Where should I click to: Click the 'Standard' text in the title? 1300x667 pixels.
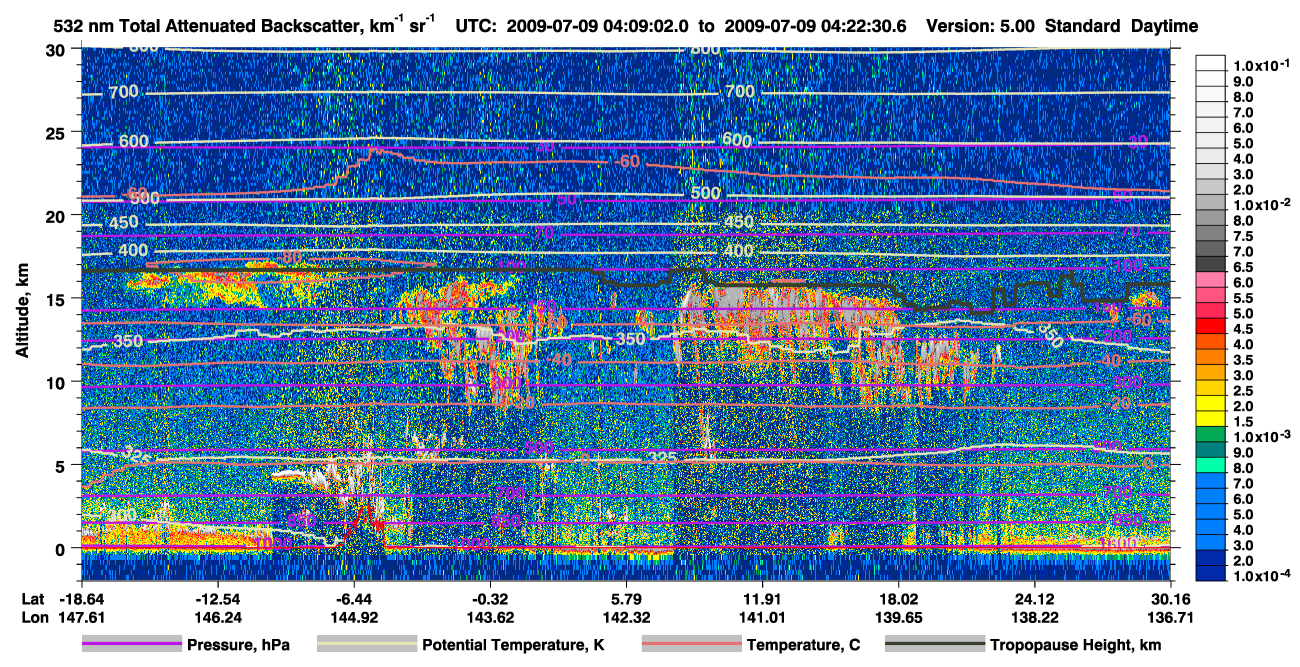[x=1083, y=26]
